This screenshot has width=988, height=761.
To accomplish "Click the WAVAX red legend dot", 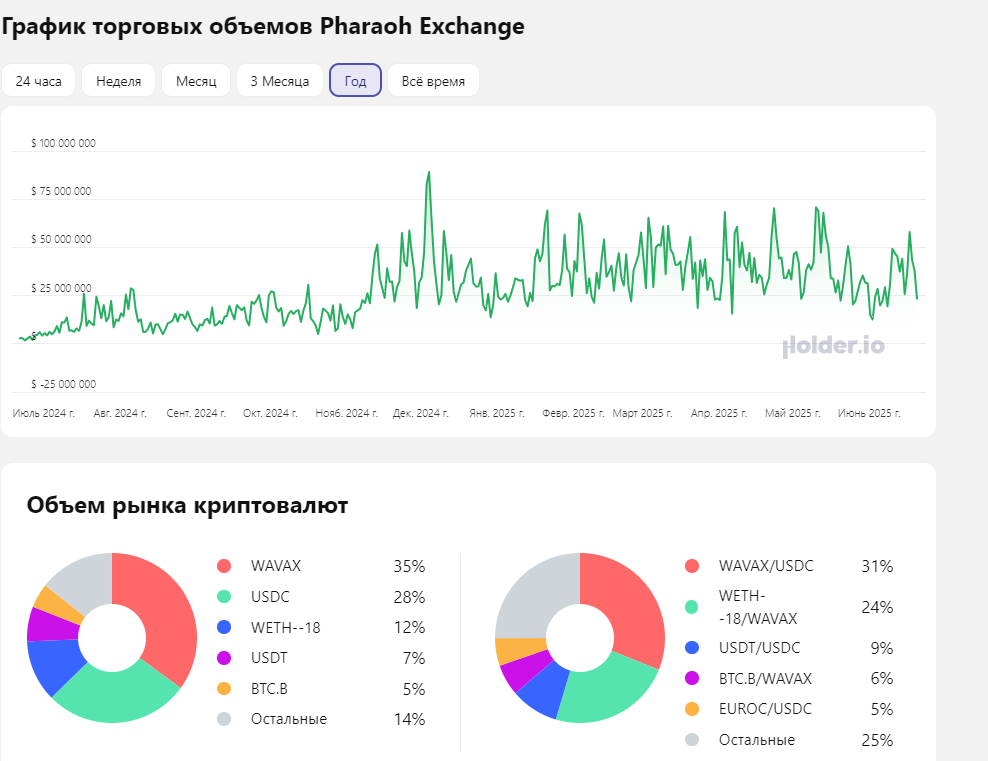I will pyautogui.click(x=224, y=566).
